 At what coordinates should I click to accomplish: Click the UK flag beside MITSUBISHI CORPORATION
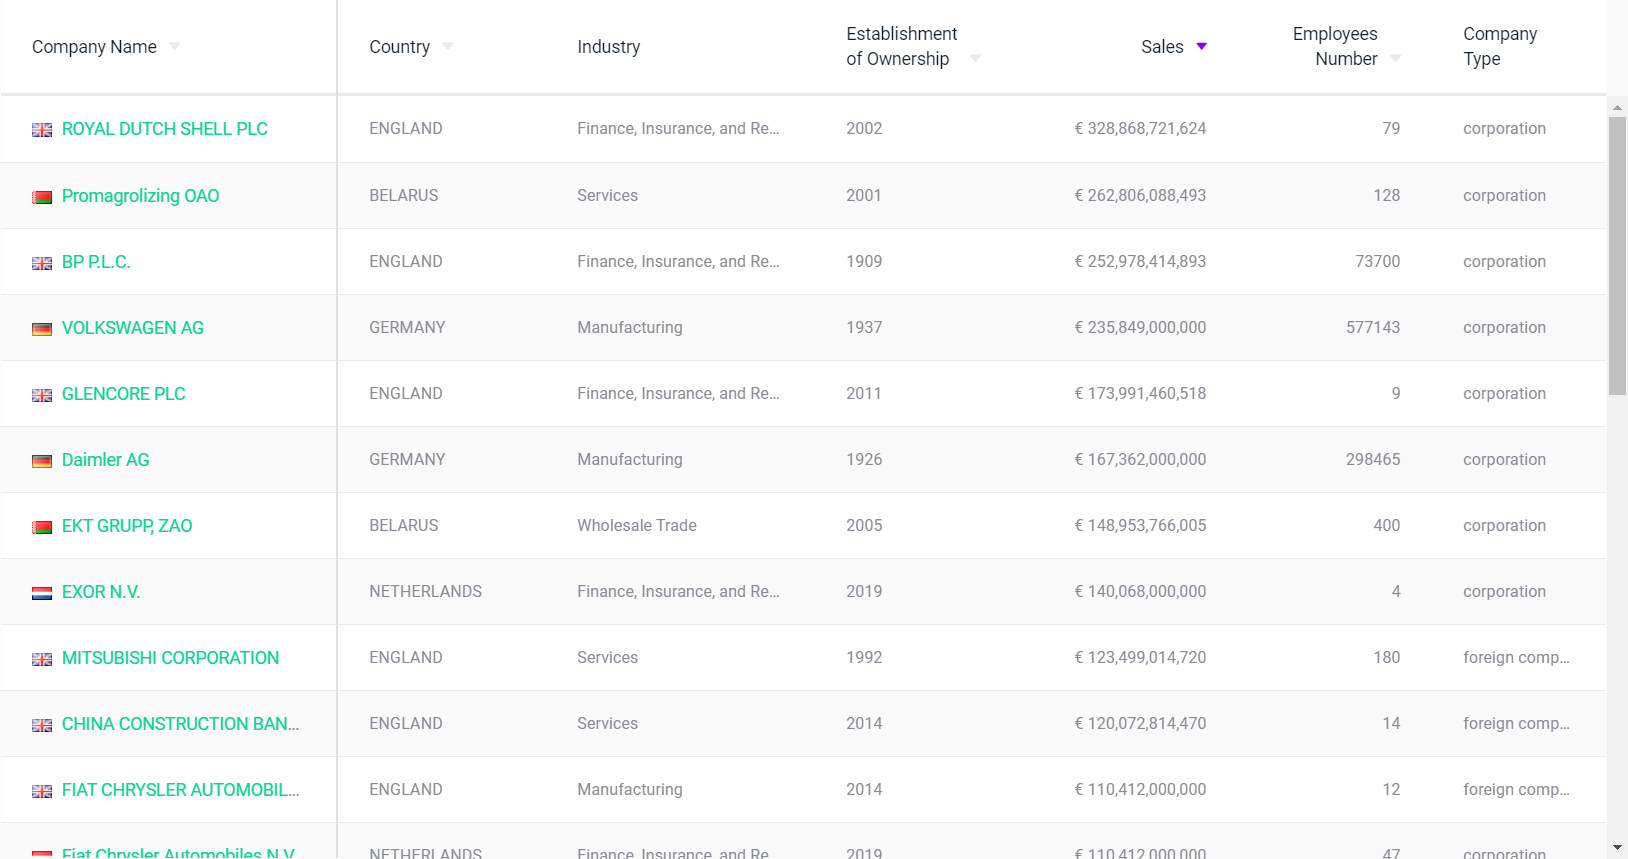point(42,659)
